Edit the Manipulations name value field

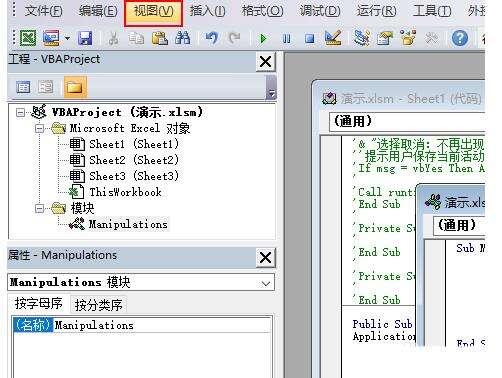pos(163,325)
